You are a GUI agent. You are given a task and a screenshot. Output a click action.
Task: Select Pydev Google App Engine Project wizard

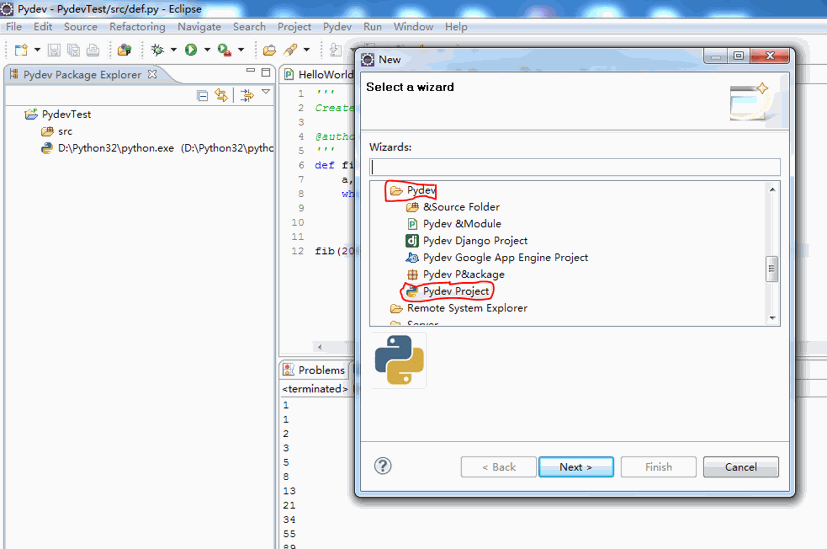click(x=497, y=258)
